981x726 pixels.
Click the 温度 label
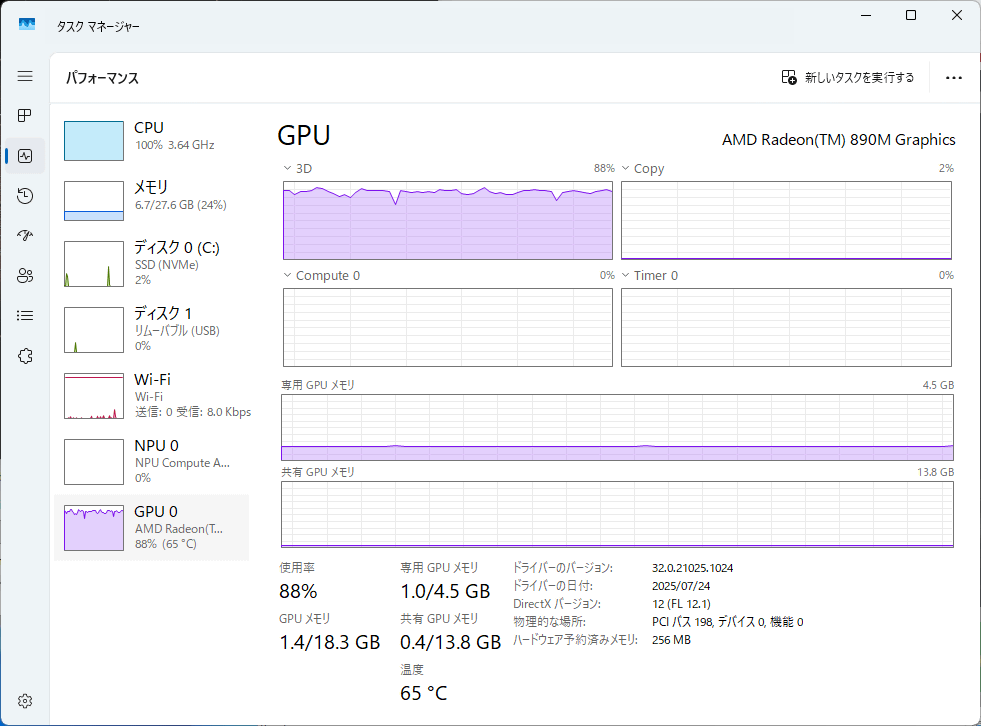coord(412,669)
